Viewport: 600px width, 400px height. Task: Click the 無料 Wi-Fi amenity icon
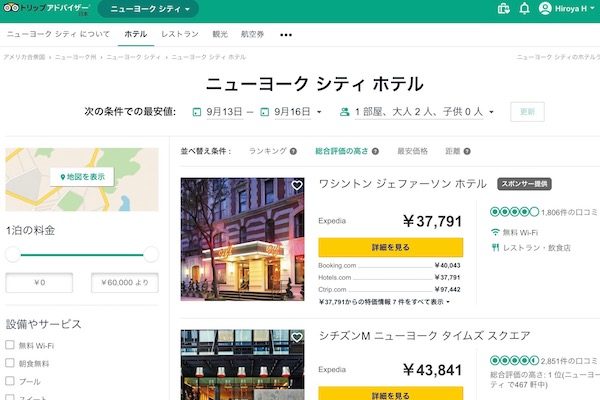coord(495,232)
